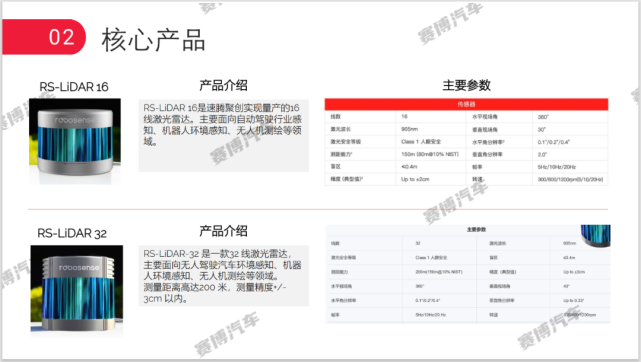Select the slide title "核心产品"
641x362 pixels.
[153, 40]
